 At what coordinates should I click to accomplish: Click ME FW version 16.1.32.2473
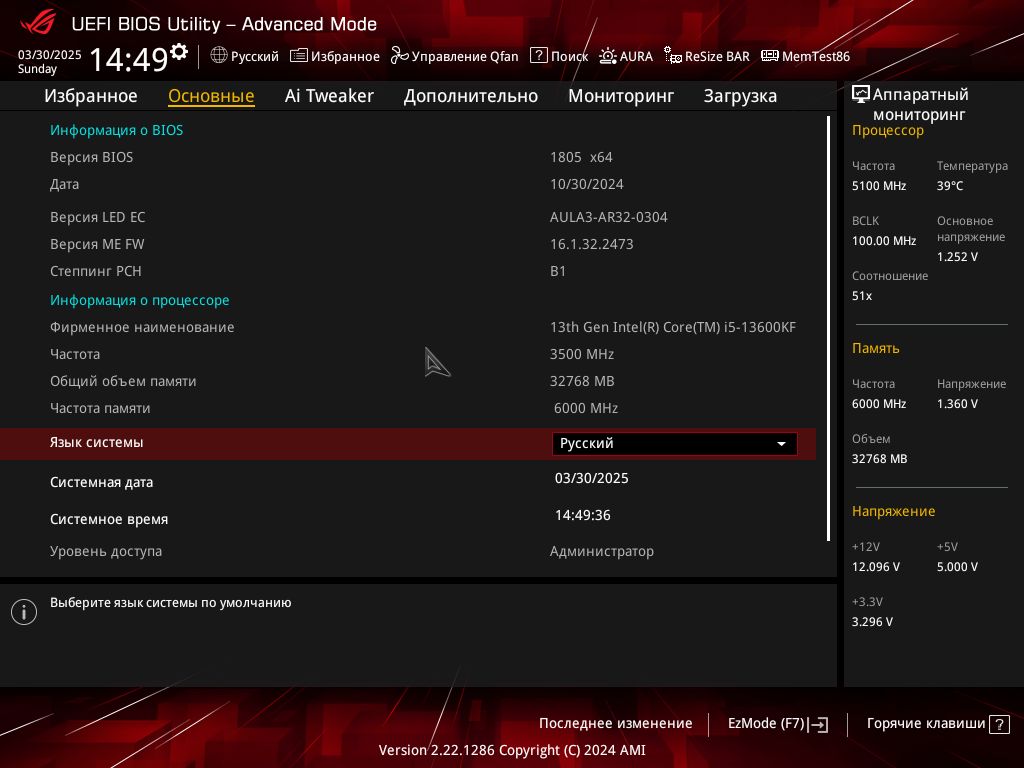tap(592, 244)
